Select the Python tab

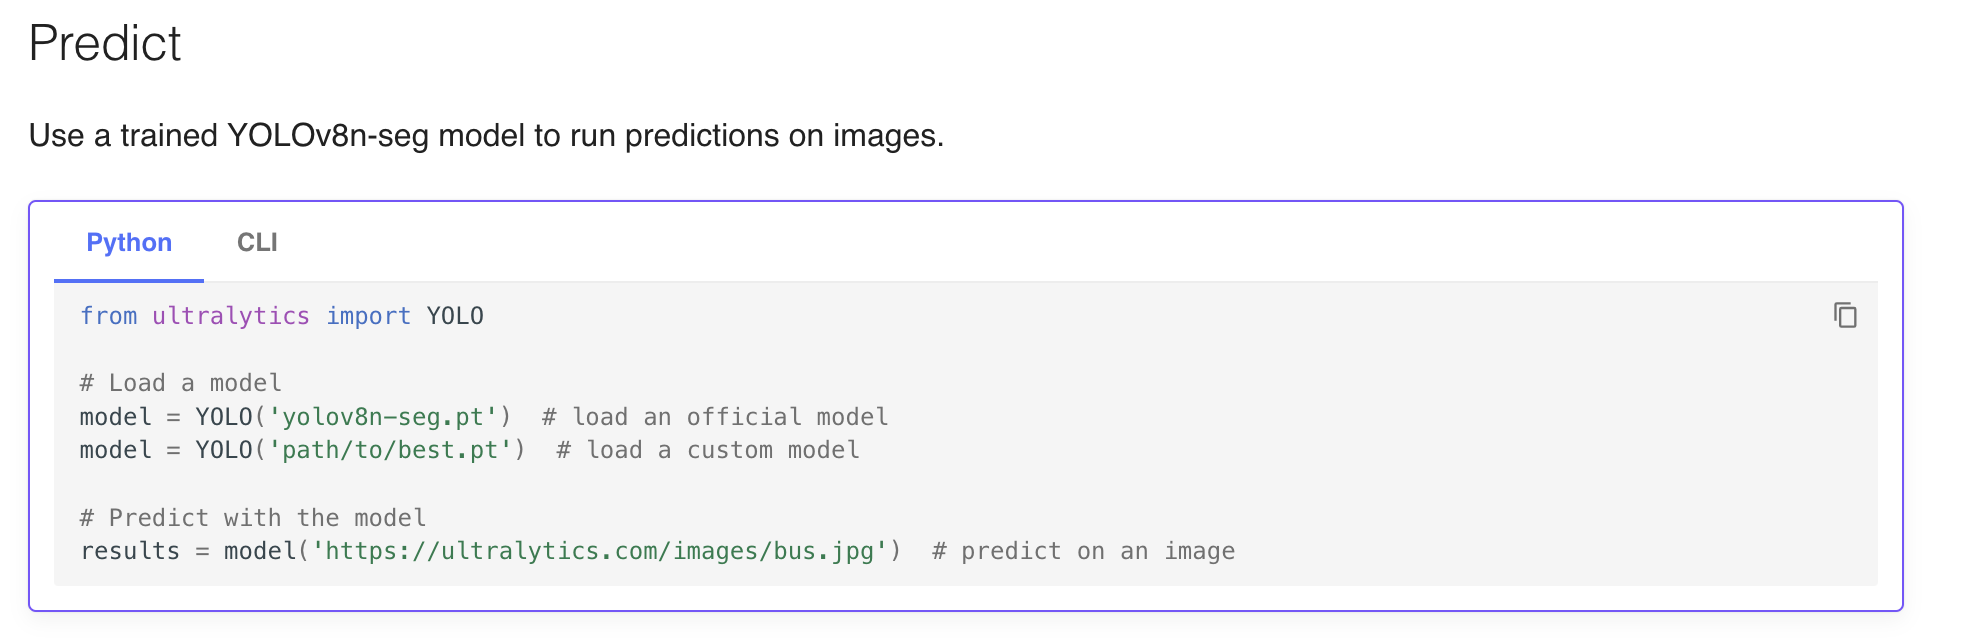click(x=129, y=243)
